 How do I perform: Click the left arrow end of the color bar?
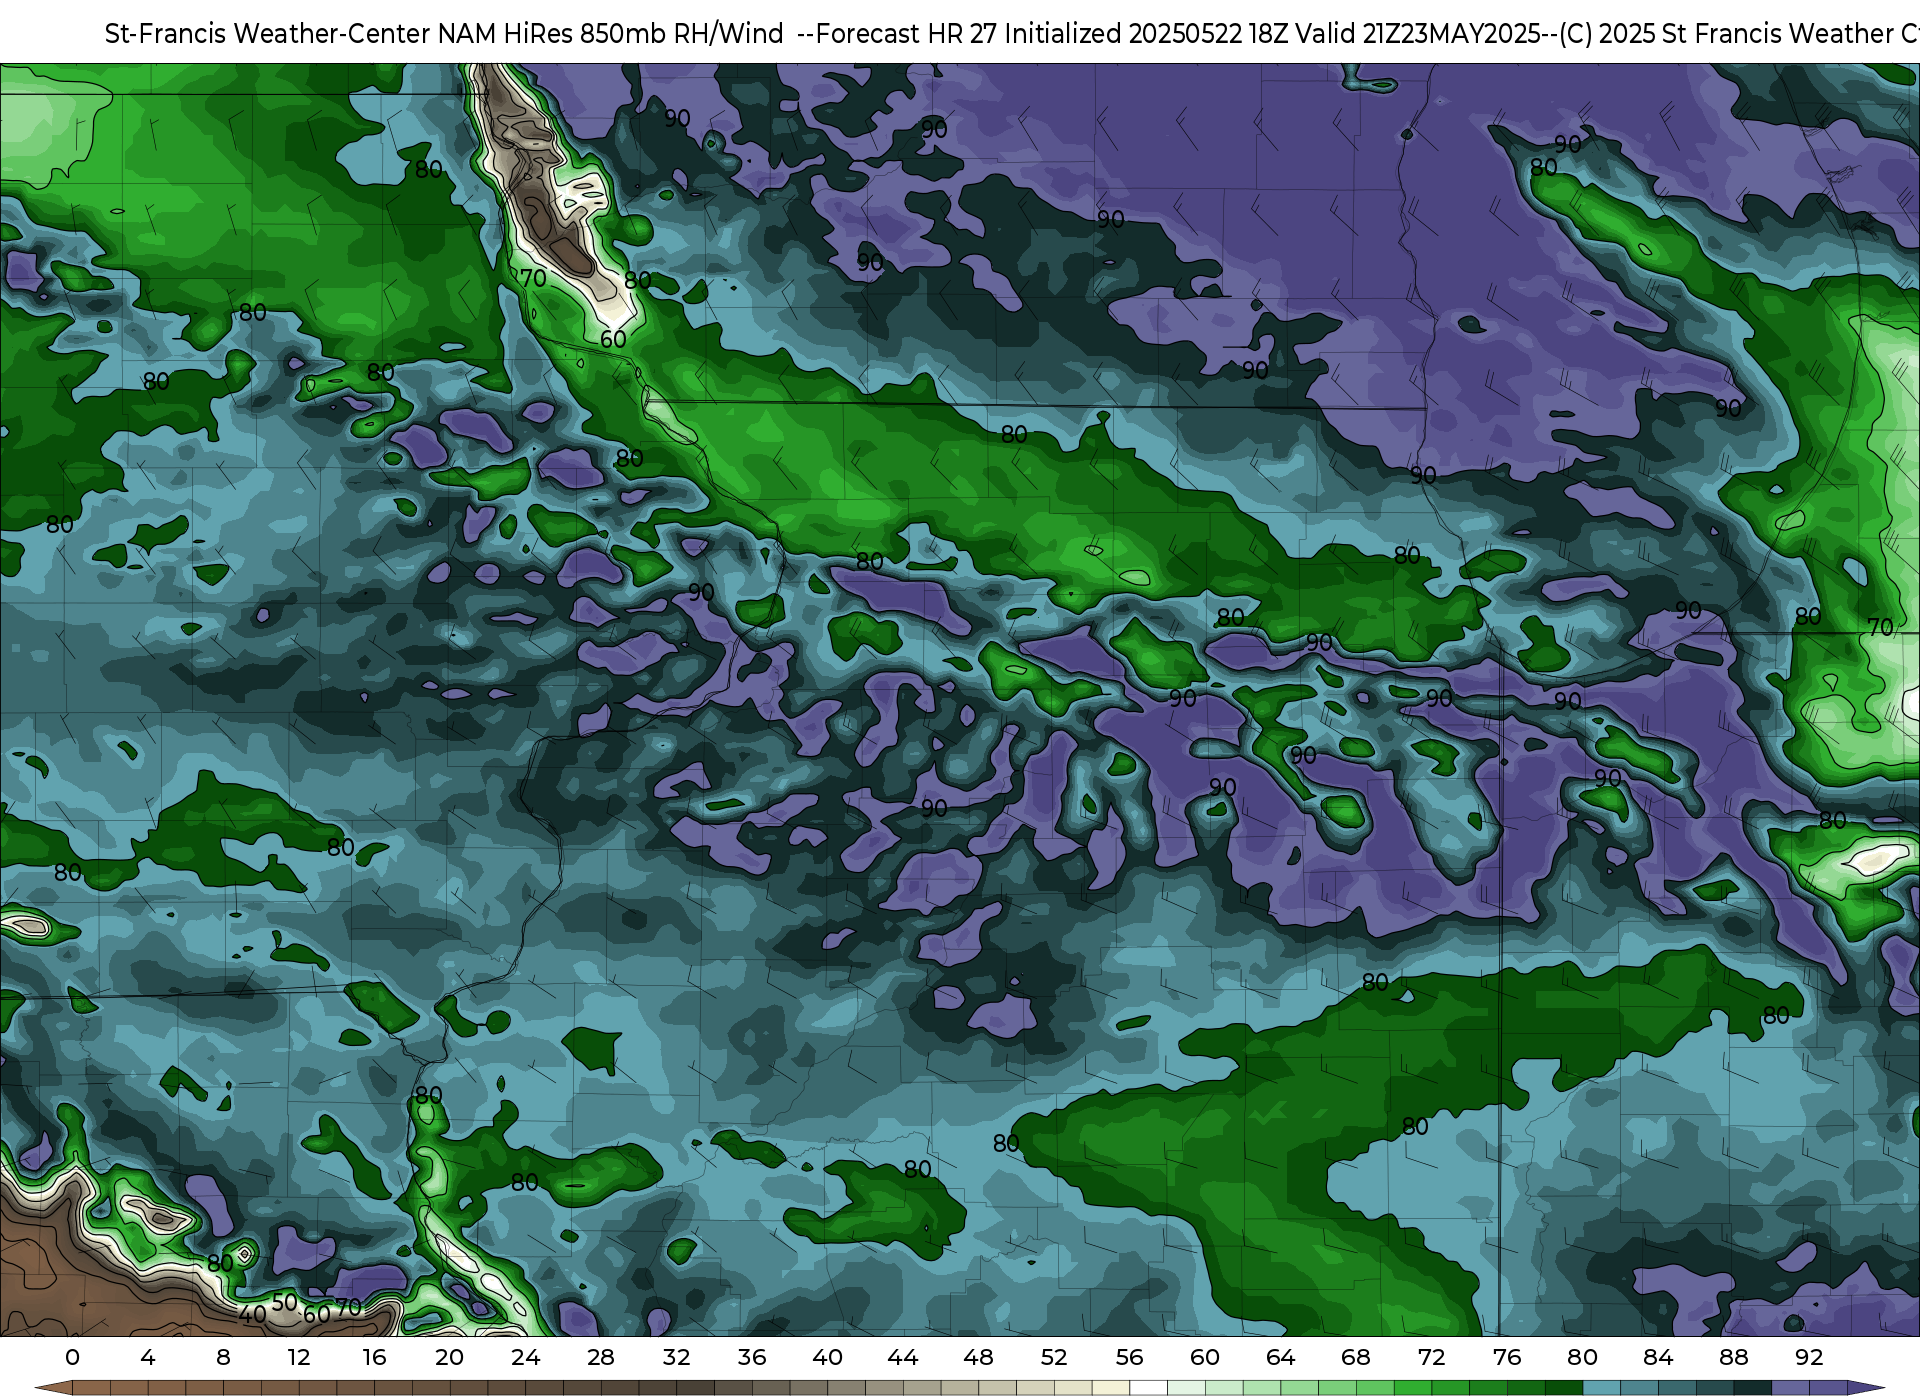point(53,1388)
